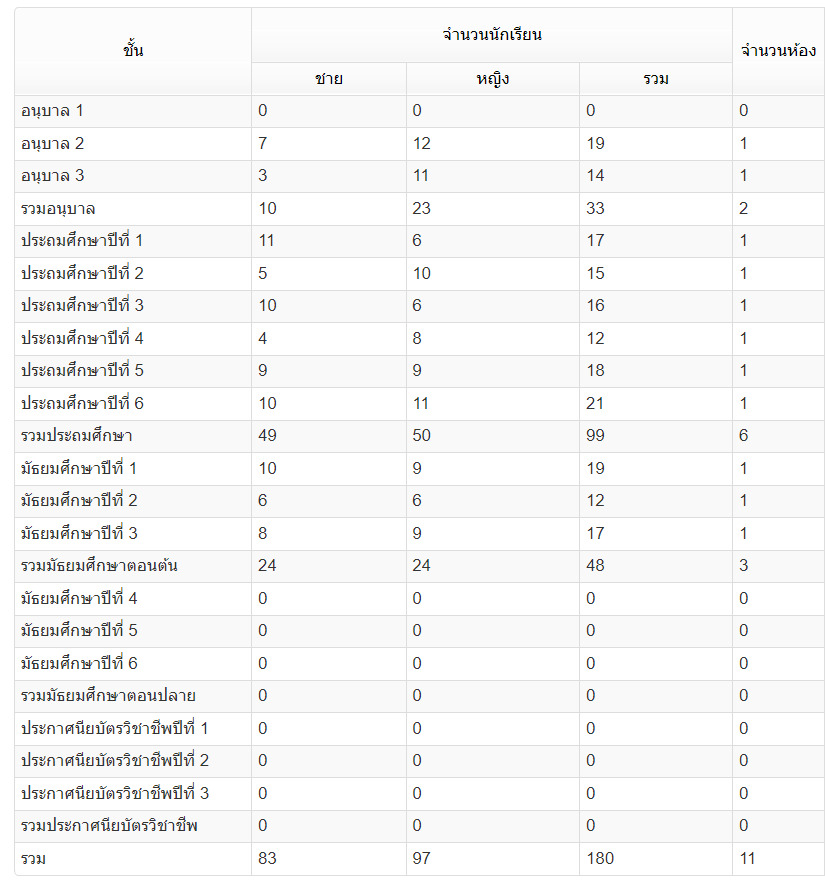Select the รวมประถมศึกษา row label

tap(76, 436)
